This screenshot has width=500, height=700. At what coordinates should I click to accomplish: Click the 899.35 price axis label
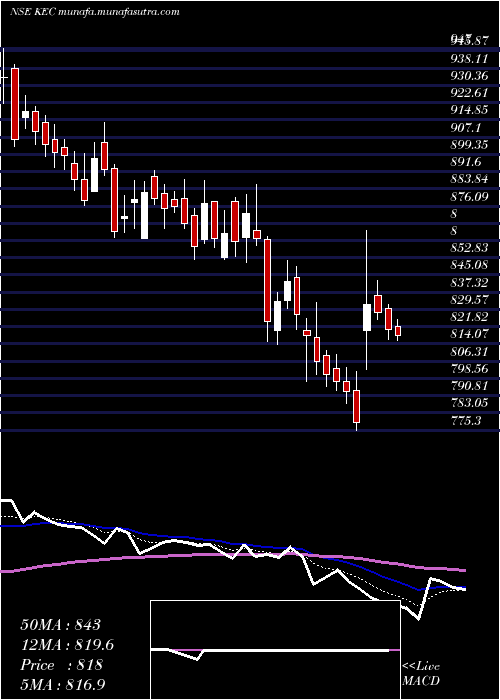point(469,145)
